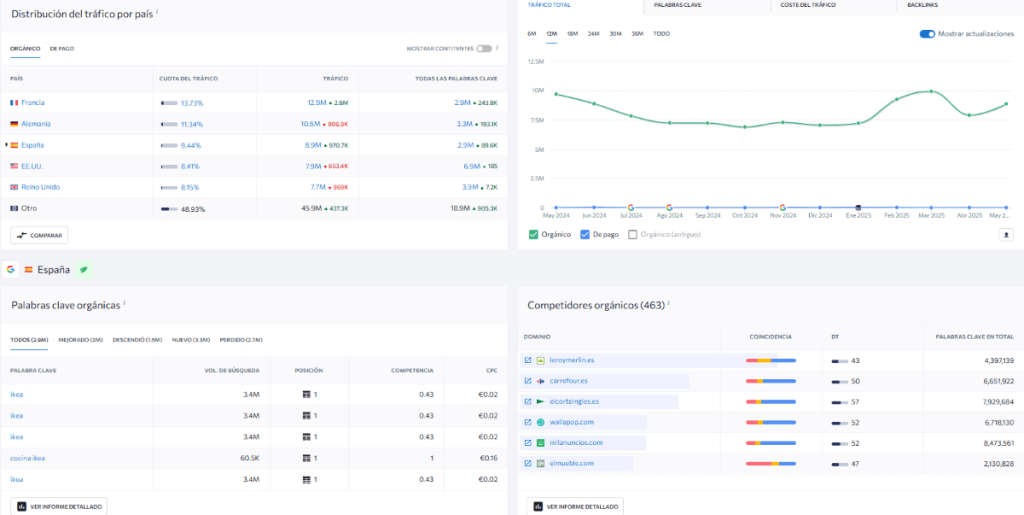
Task: Click the elcorteingles.es favicon
Action: click(x=540, y=402)
